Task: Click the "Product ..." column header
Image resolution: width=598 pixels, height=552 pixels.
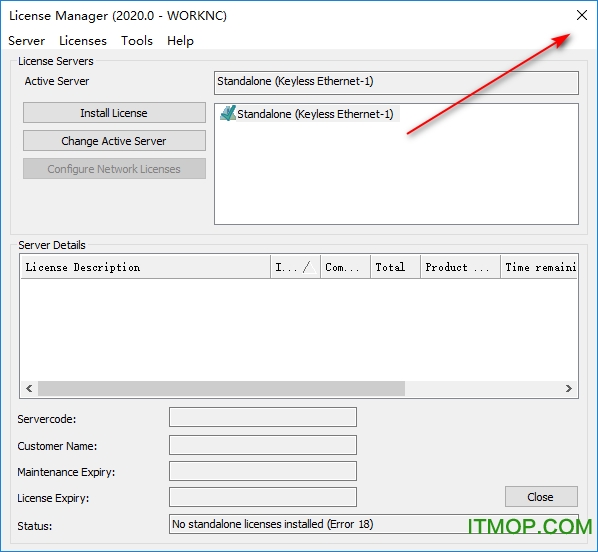Action: [x=460, y=267]
